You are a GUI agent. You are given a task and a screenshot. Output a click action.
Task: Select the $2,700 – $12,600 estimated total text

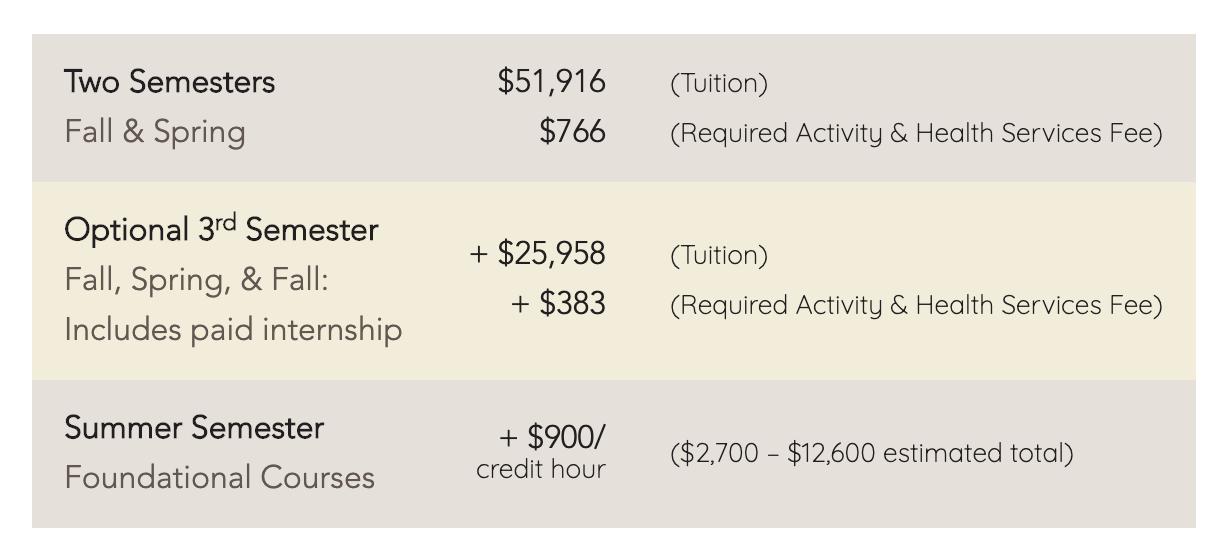pyautogui.click(x=871, y=453)
